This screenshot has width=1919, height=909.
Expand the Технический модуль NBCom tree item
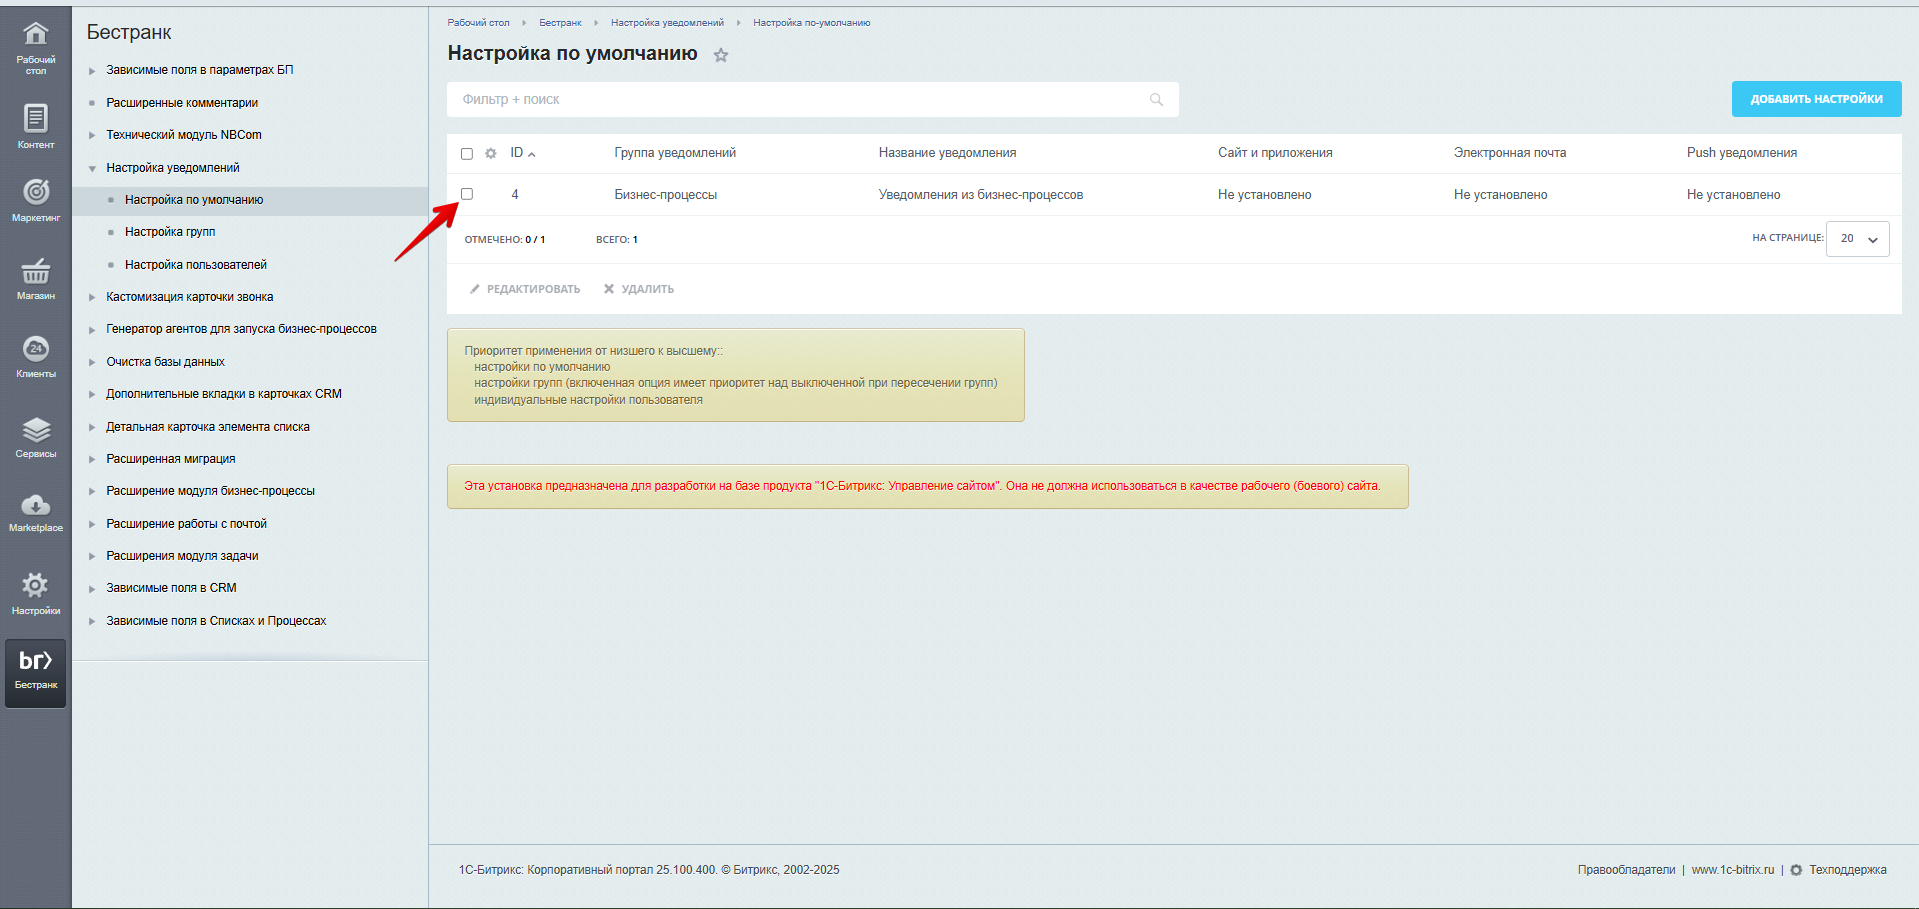[92, 135]
